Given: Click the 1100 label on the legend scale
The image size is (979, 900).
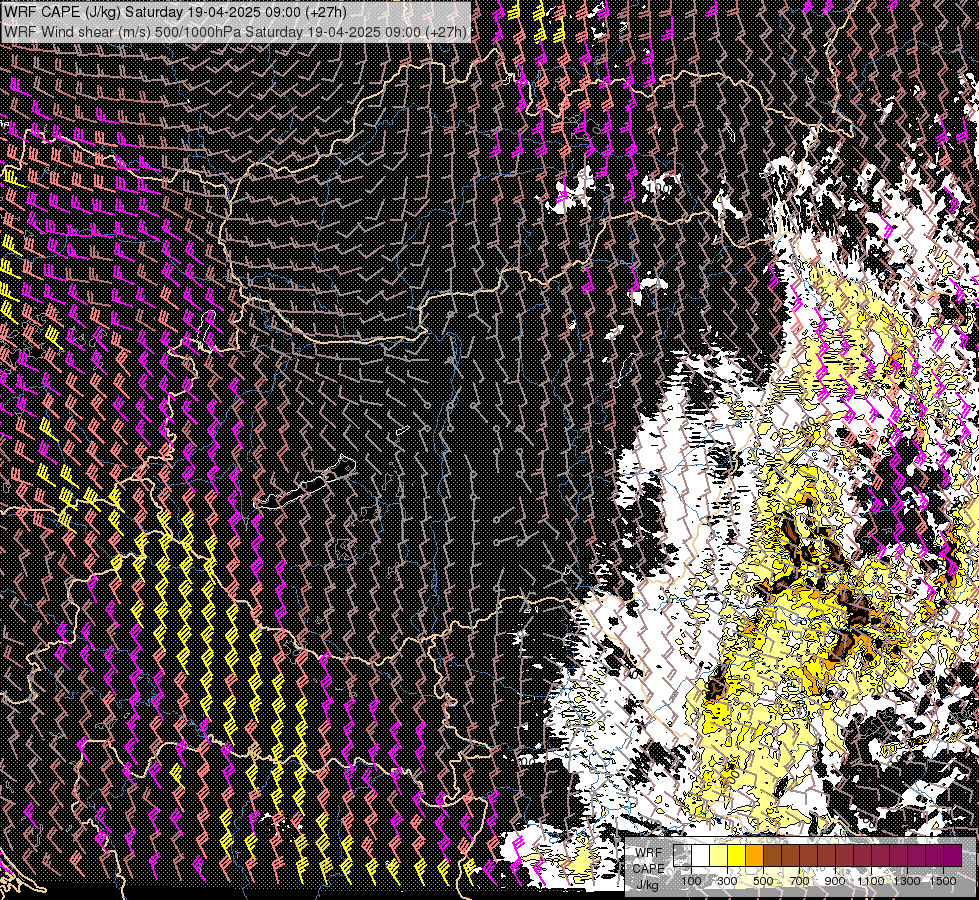Looking at the screenshot, I should (870, 881).
